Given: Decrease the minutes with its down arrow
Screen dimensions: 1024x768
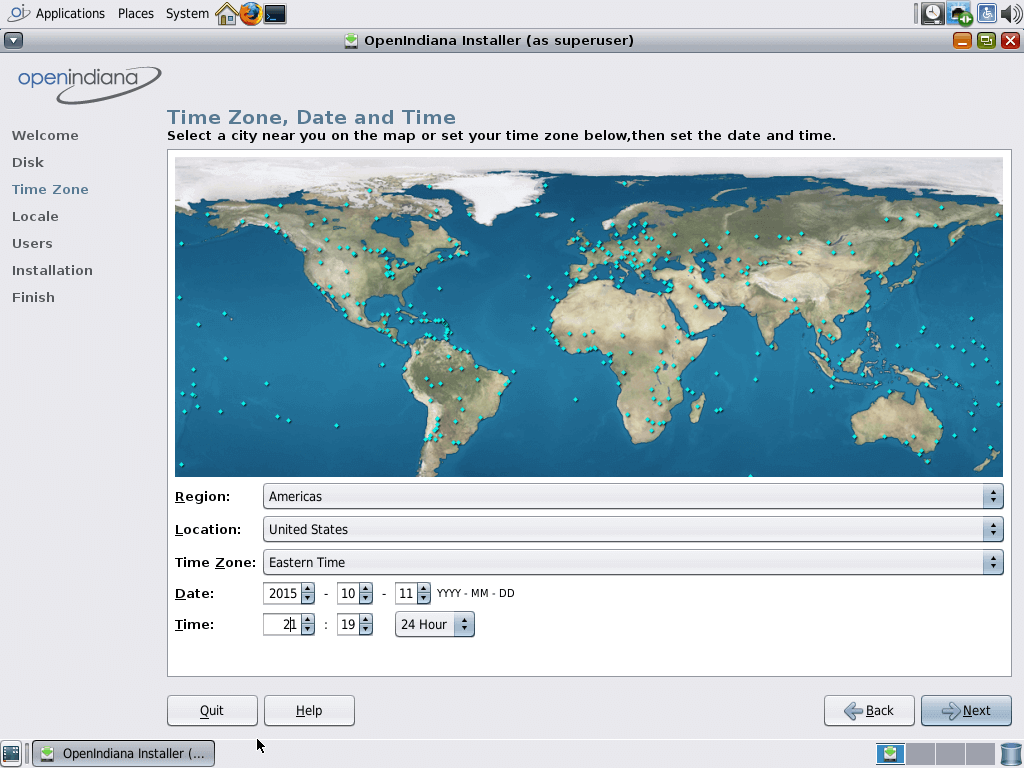Looking at the screenshot, I should pyautogui.click(x=366, y=630).
